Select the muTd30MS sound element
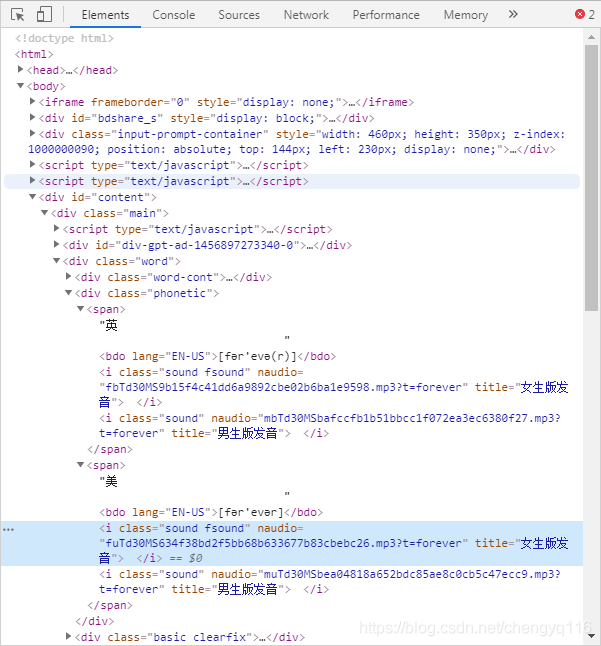 click(330, 582)
